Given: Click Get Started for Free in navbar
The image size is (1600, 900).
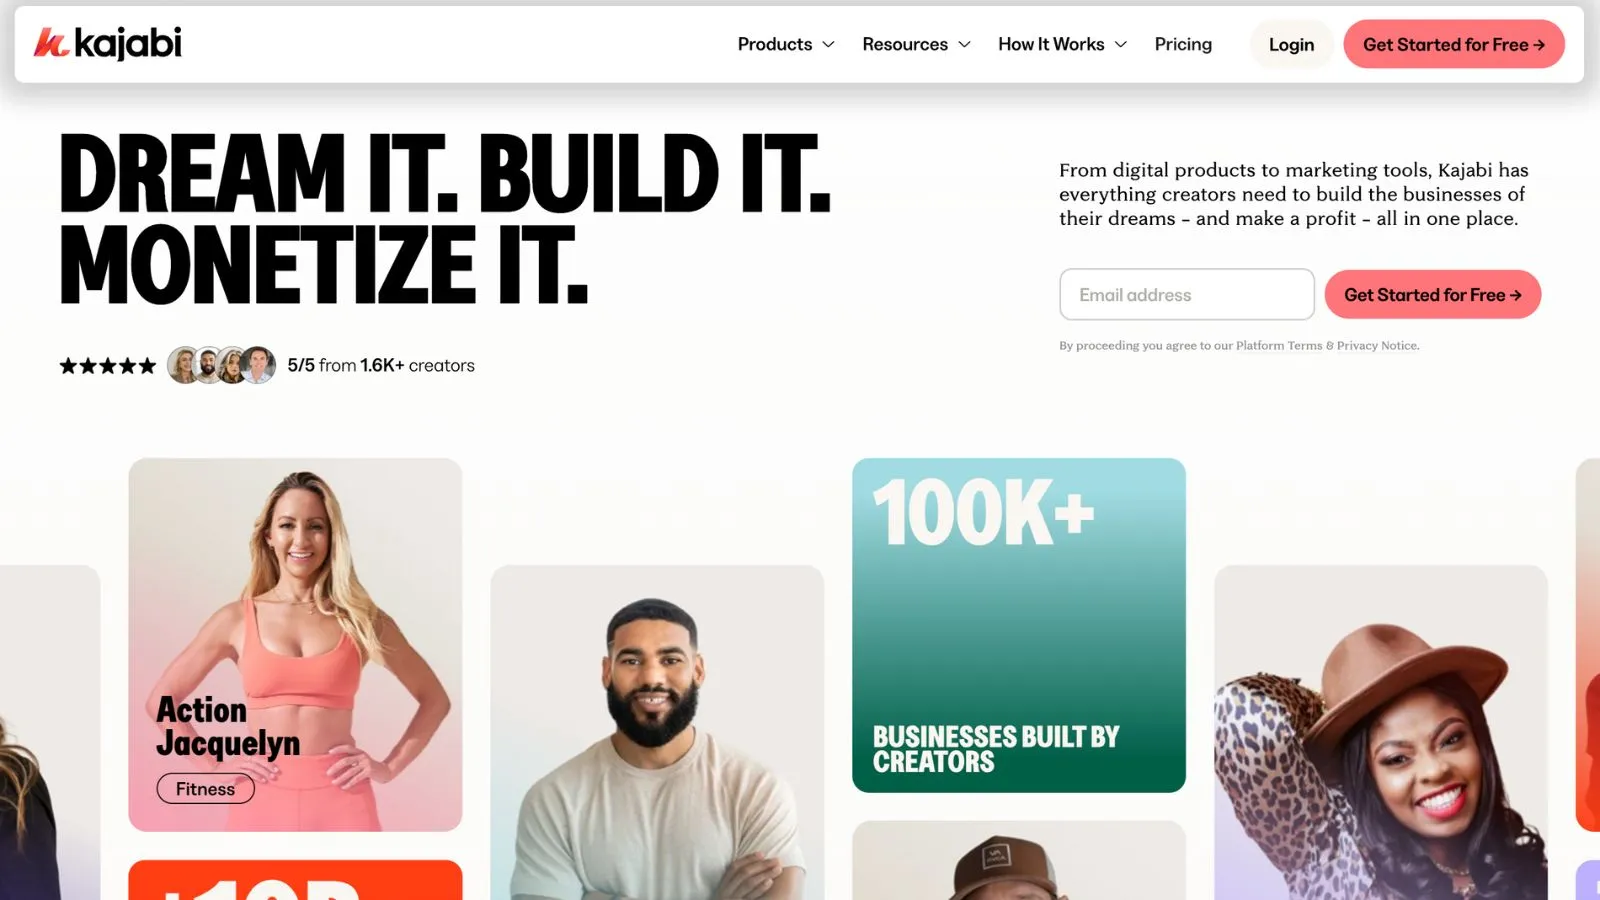Looking at the screenshot, I should click(1454, 44).
